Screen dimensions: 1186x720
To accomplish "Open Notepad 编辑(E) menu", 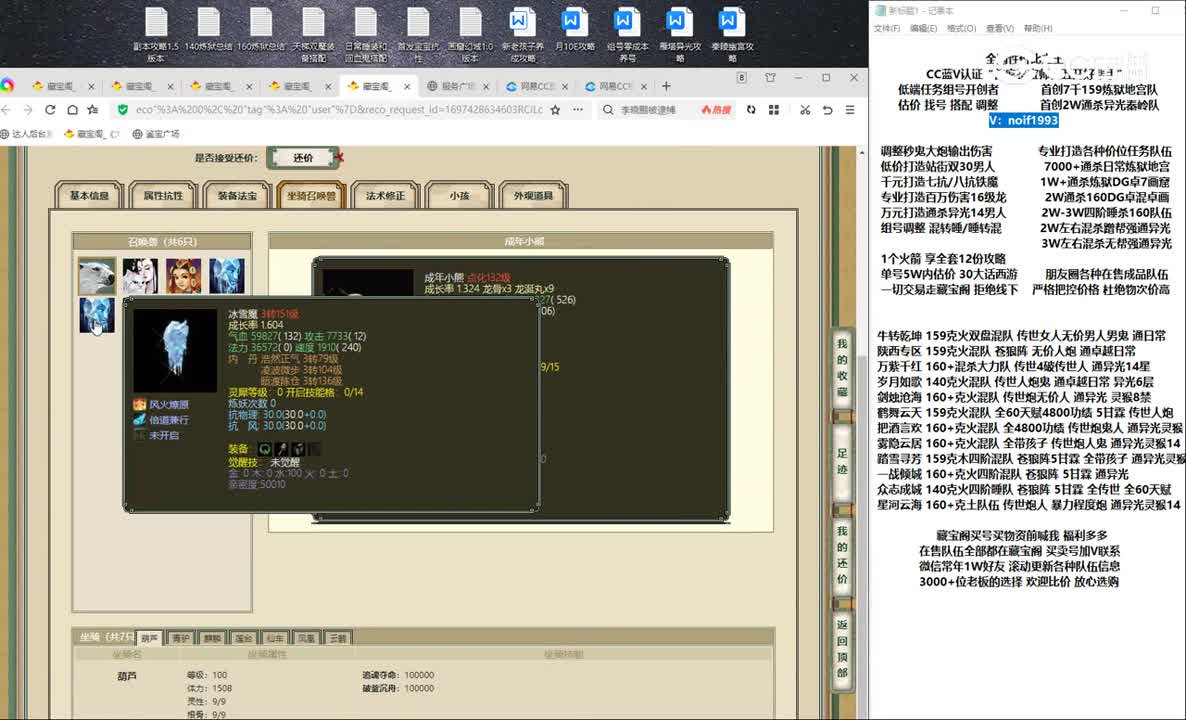I will tap(923, 28).
